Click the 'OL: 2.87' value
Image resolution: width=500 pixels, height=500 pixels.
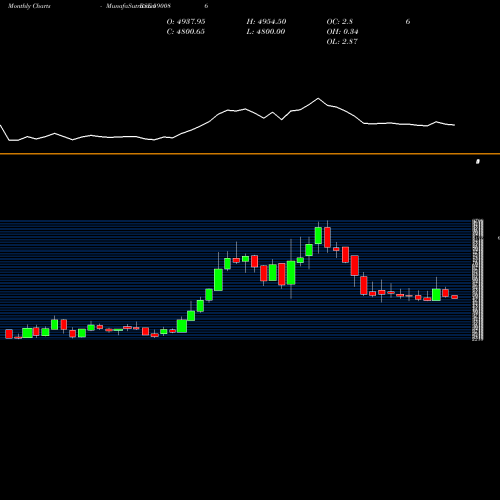pyautogui.click(x=342, y=42)
